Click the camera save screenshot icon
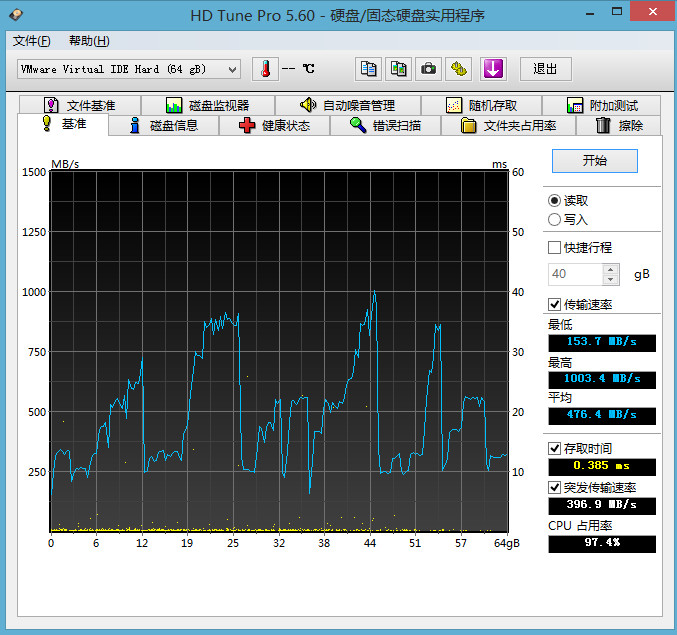 click(x=428, y=69)
